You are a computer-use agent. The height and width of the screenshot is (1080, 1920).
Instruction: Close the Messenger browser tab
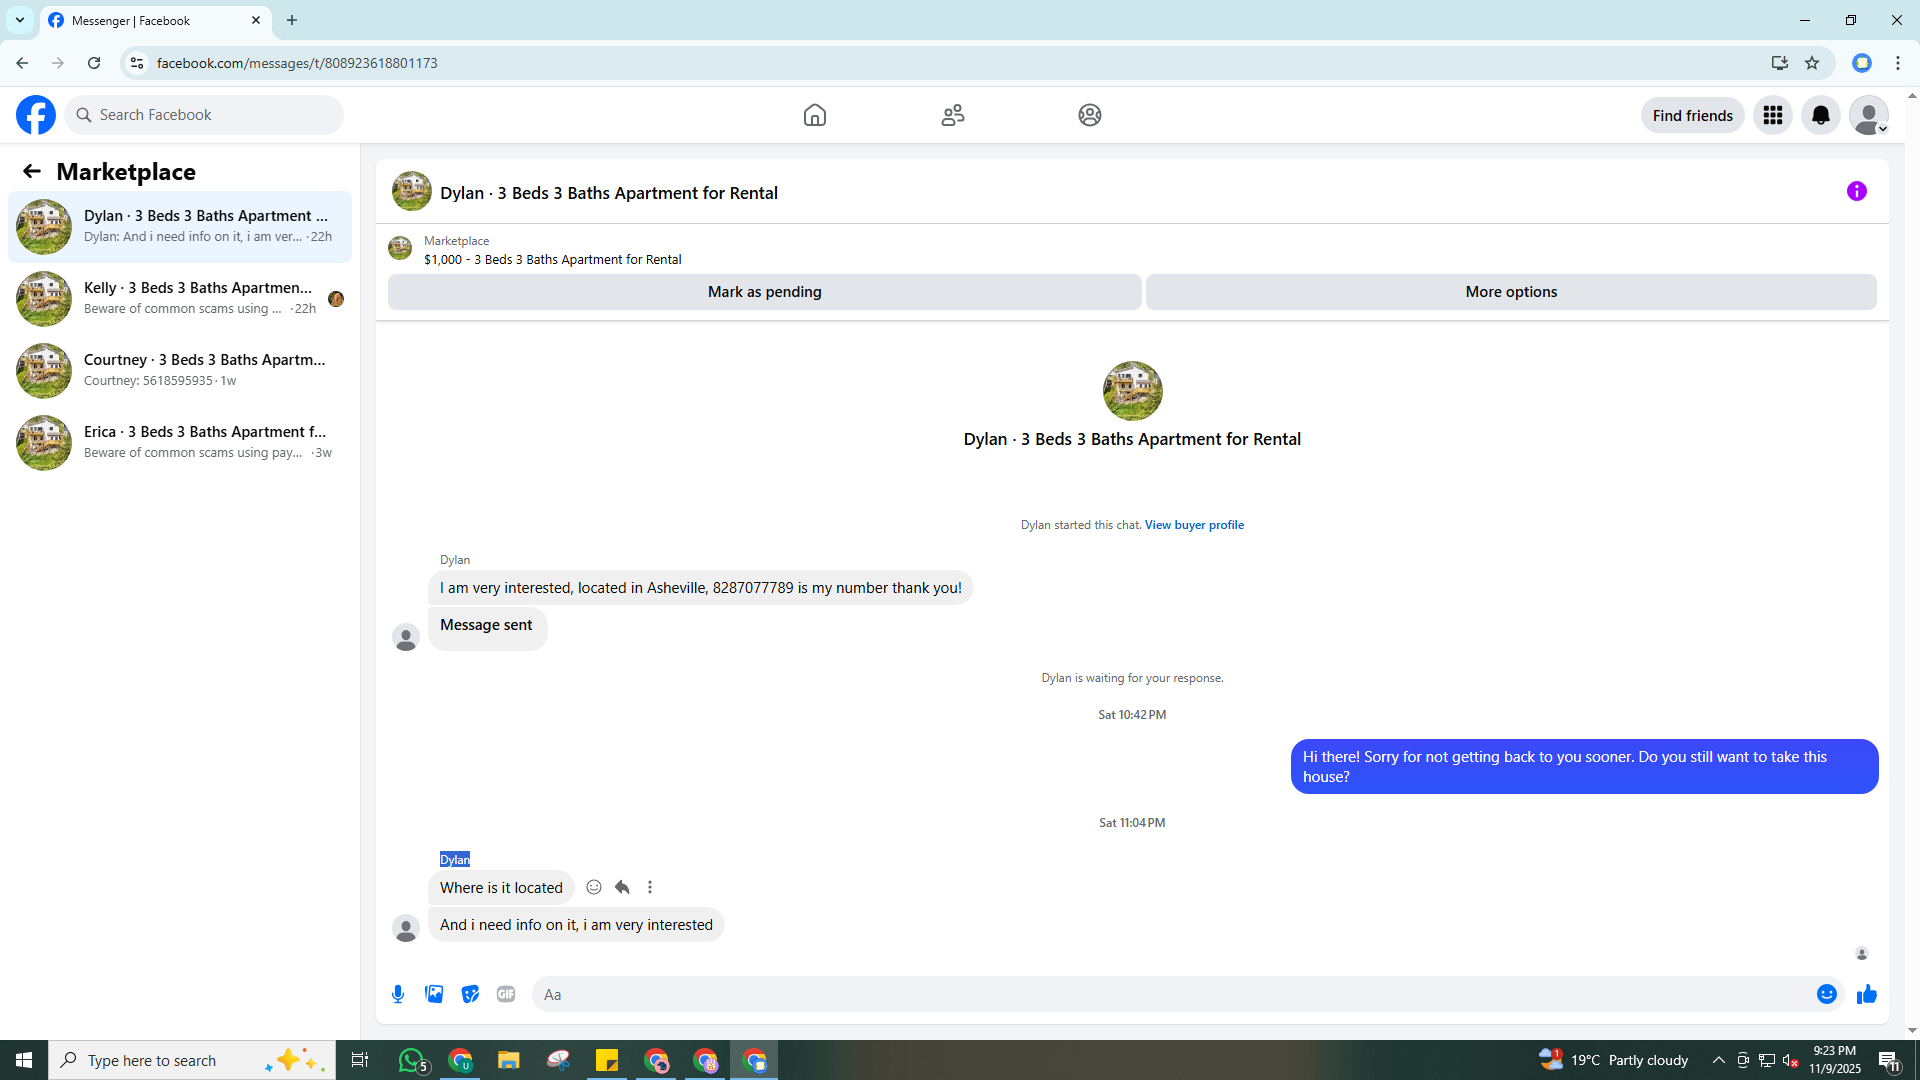coord(256,20)
